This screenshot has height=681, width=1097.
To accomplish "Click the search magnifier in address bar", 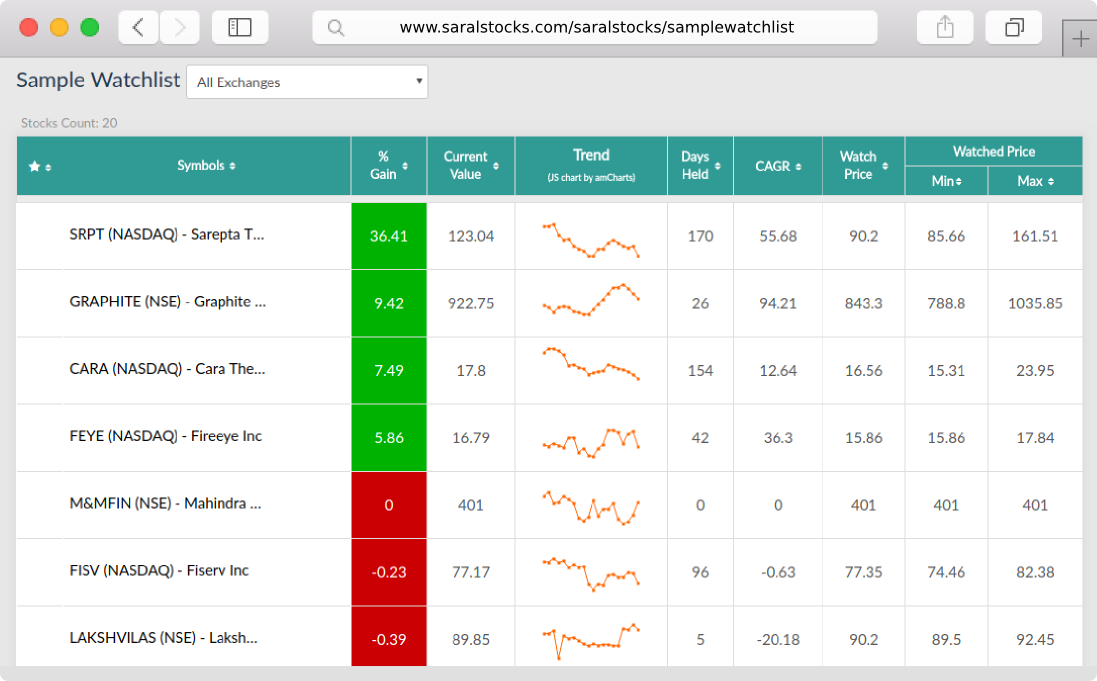I will click(x=336, y=27).
